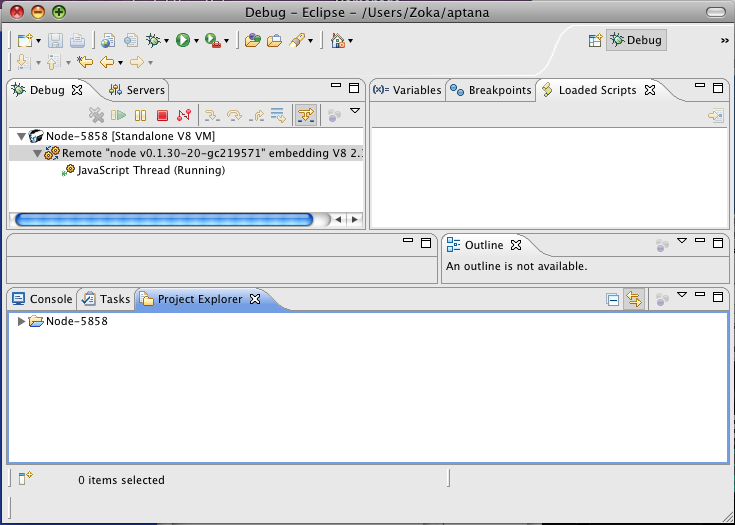Switch to the Console tab
The image size is (735, 525).
42,299
